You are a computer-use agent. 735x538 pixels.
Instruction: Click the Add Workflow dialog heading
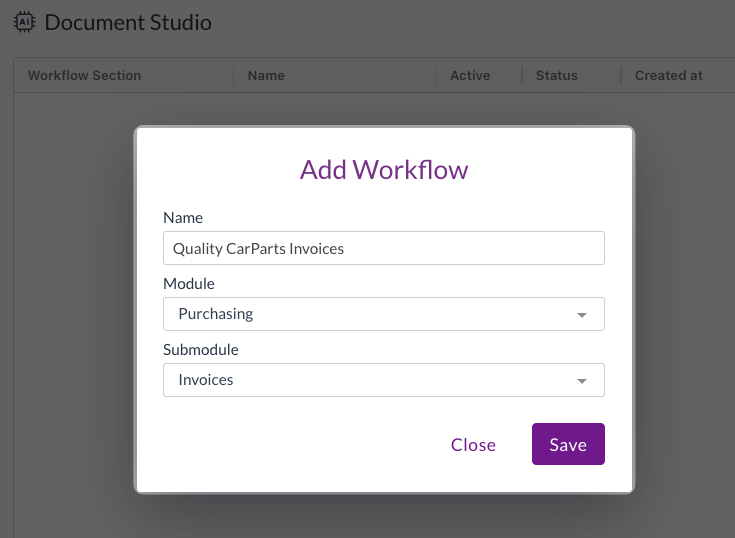[x=384, y=169]
